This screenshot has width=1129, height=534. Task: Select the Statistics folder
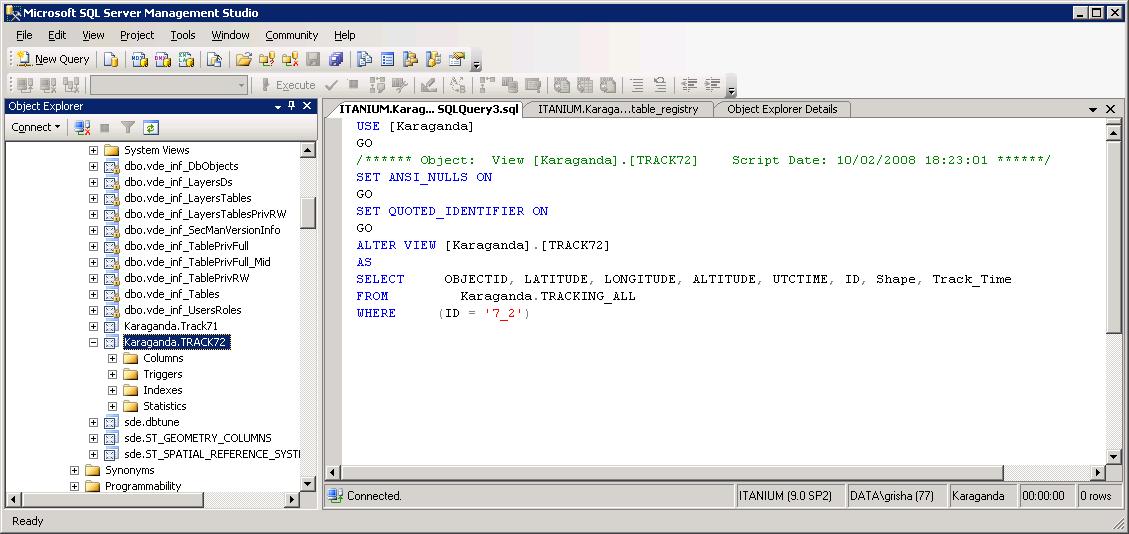click(x=164, y=406)
